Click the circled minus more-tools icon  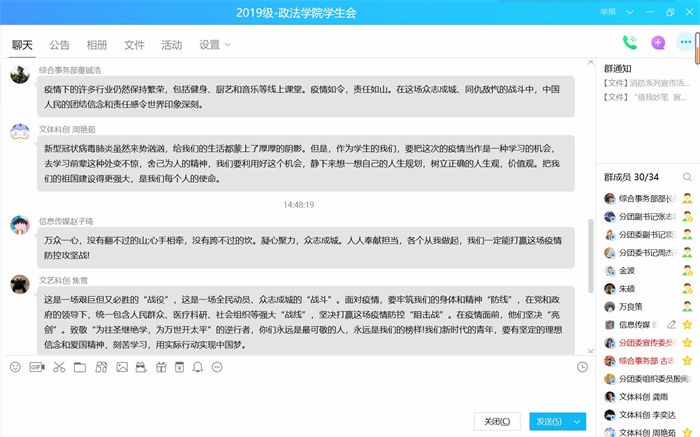pos(217,367)
